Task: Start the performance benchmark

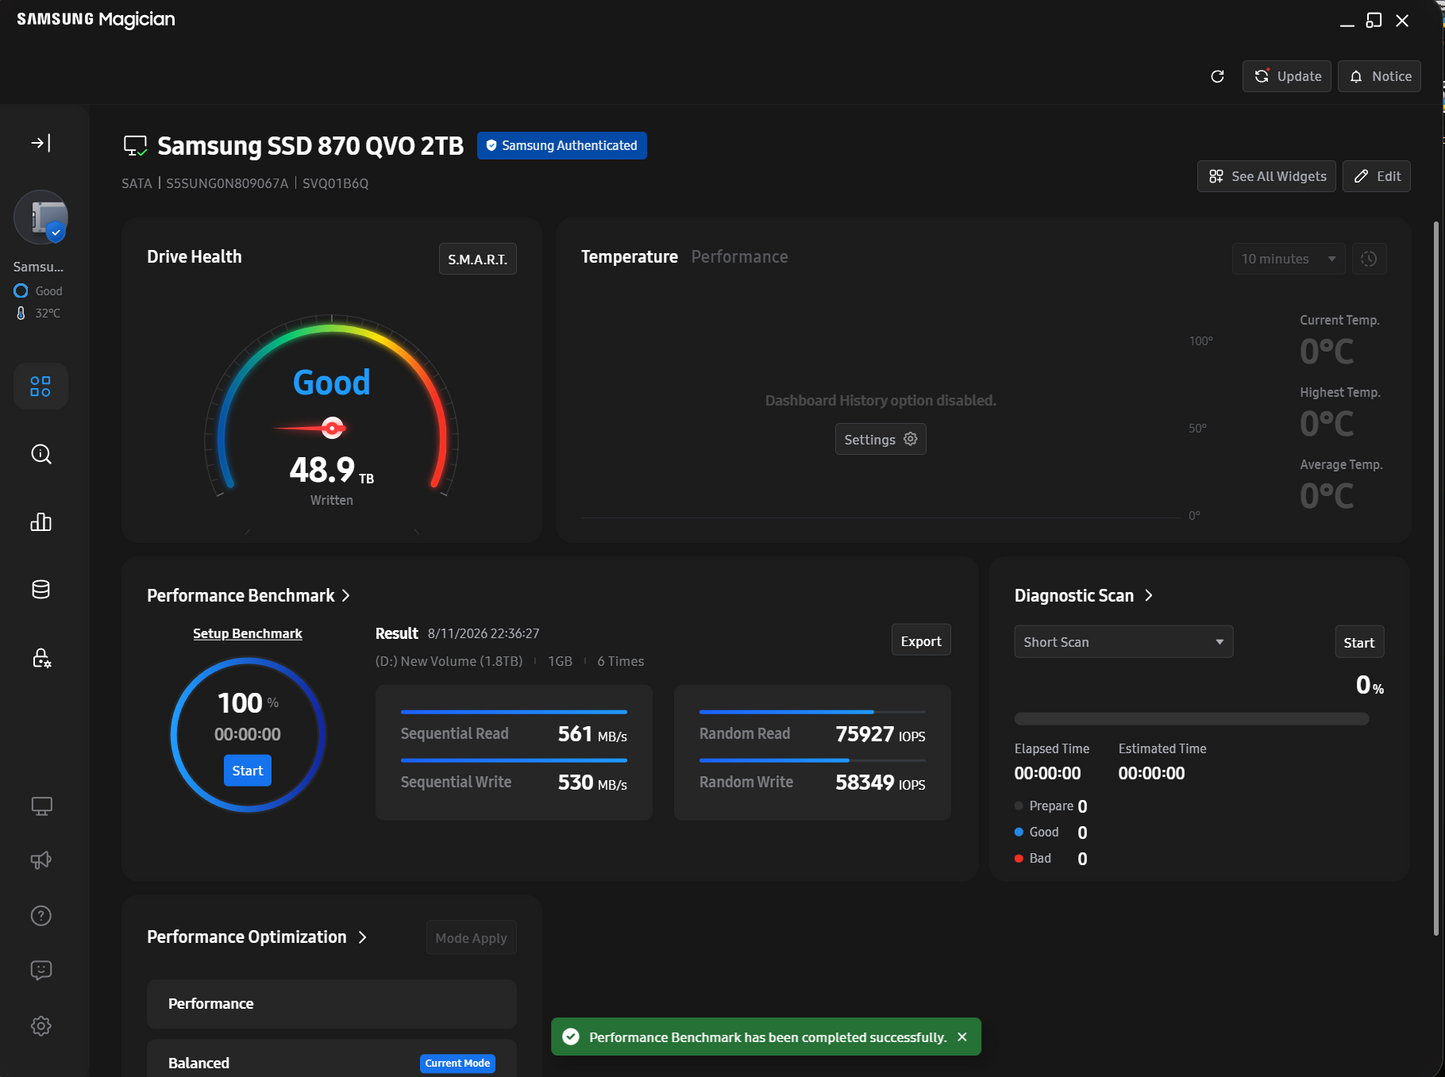Action: [x=248, y=770]
